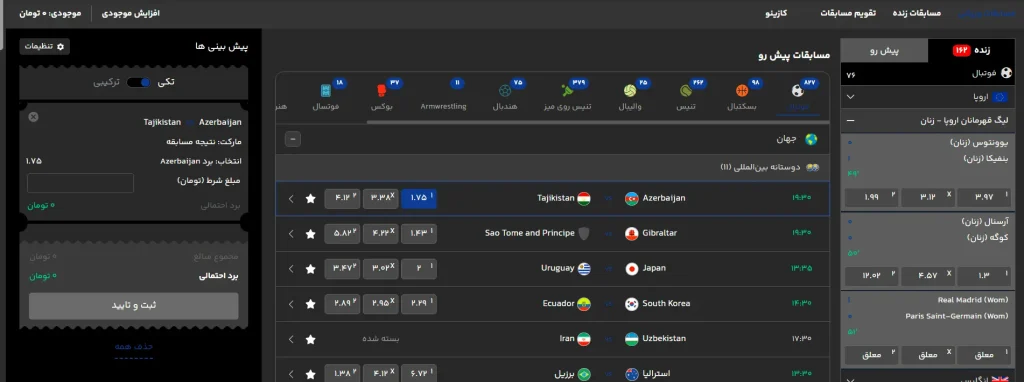This screenshot has width=1024, height=382.
Task: Select odds 5.82 for Sao Tome win
Action: (x=342, y=234)
